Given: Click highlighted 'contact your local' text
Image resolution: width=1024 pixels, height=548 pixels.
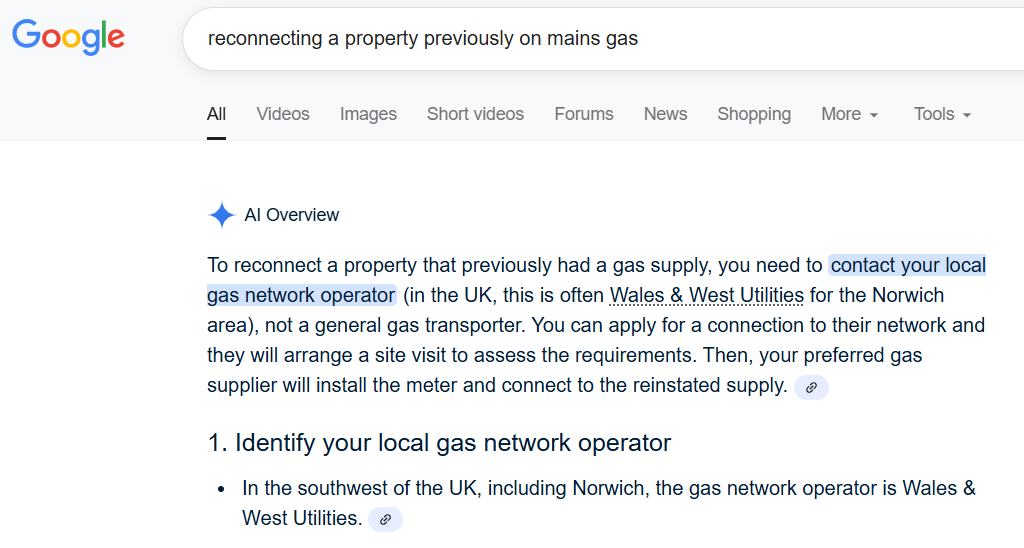Looking at the screenshot, I should pyautogui.click(x=907, y=266).
